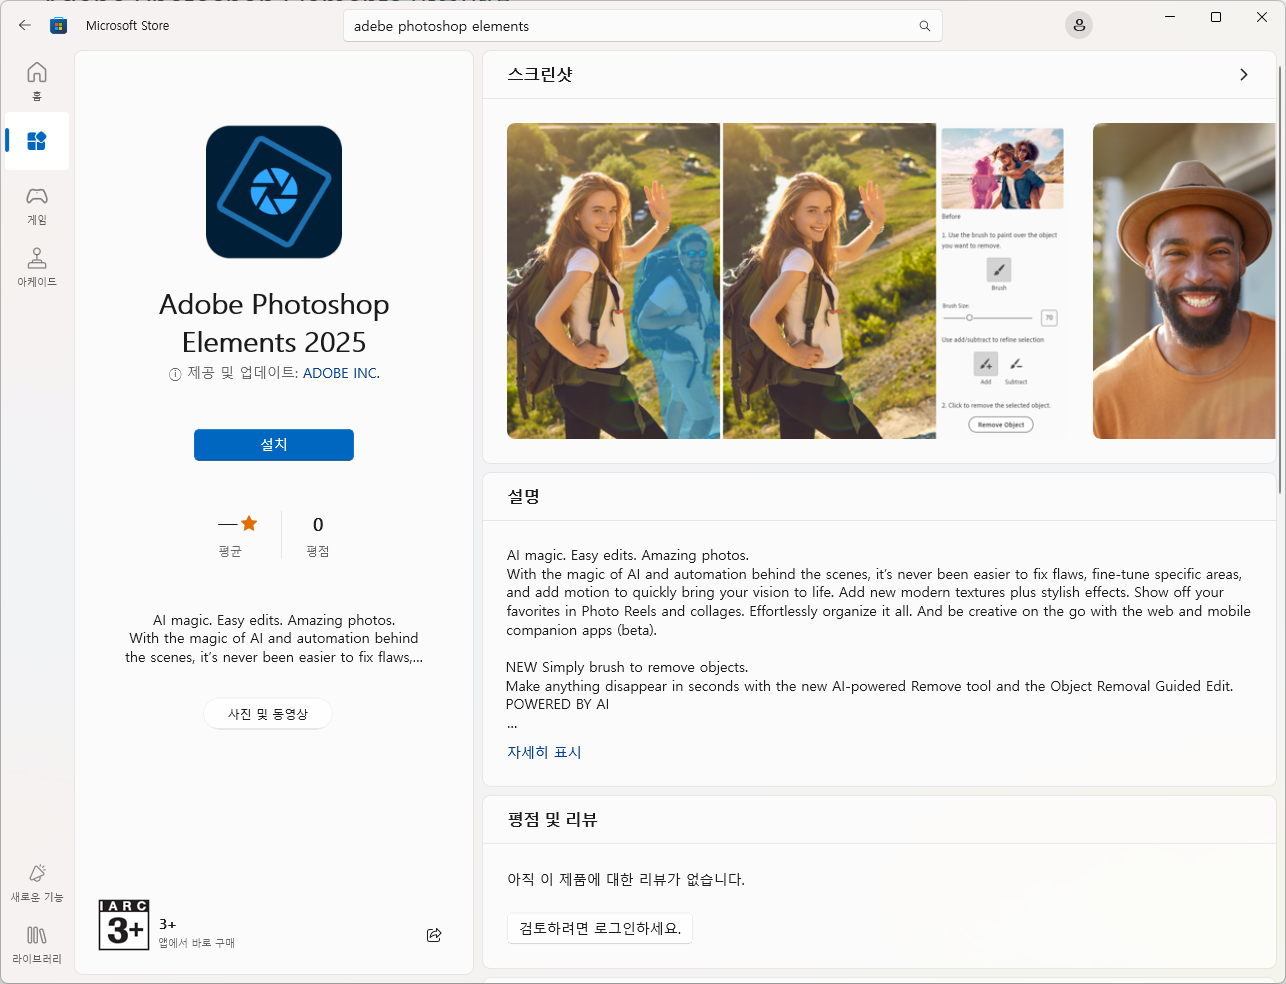Close the Microsoft Store window
The image size is (1286, 984).
pos(1262,17)
